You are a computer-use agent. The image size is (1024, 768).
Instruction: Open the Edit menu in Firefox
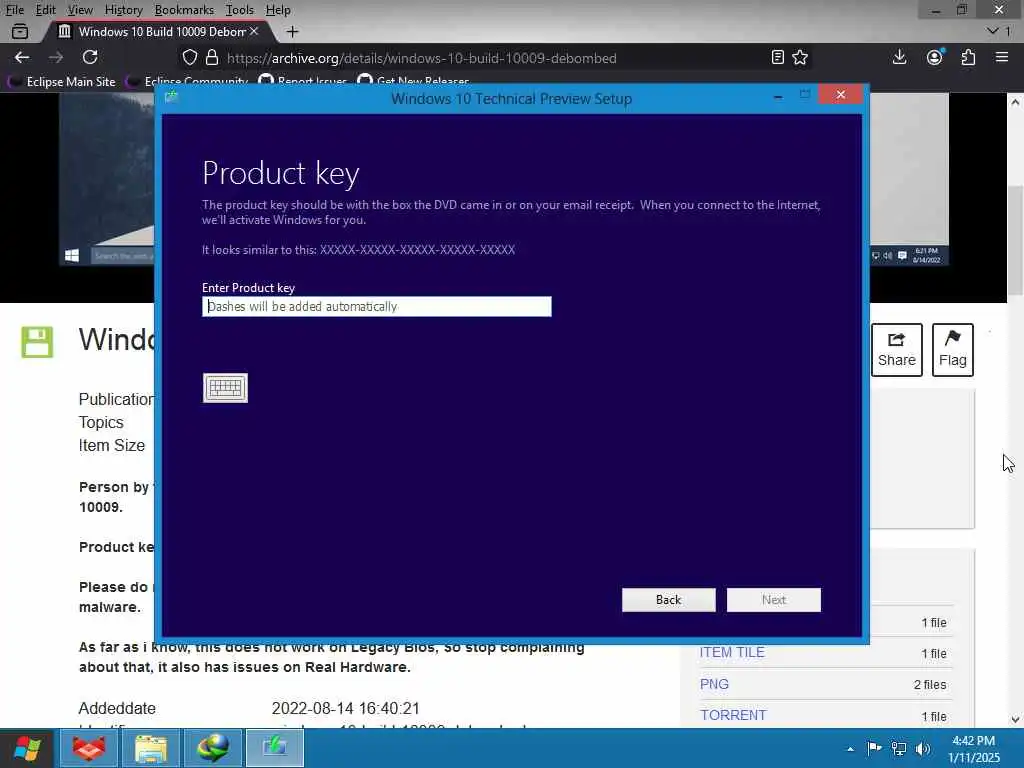[45, 10]
